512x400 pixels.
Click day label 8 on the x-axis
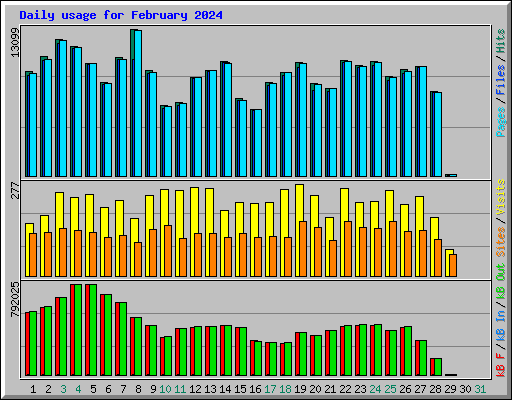[138, 389]
